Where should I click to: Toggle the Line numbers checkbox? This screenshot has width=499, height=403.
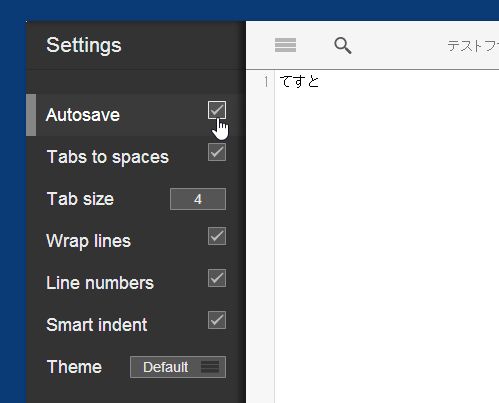tap(217, 278)
